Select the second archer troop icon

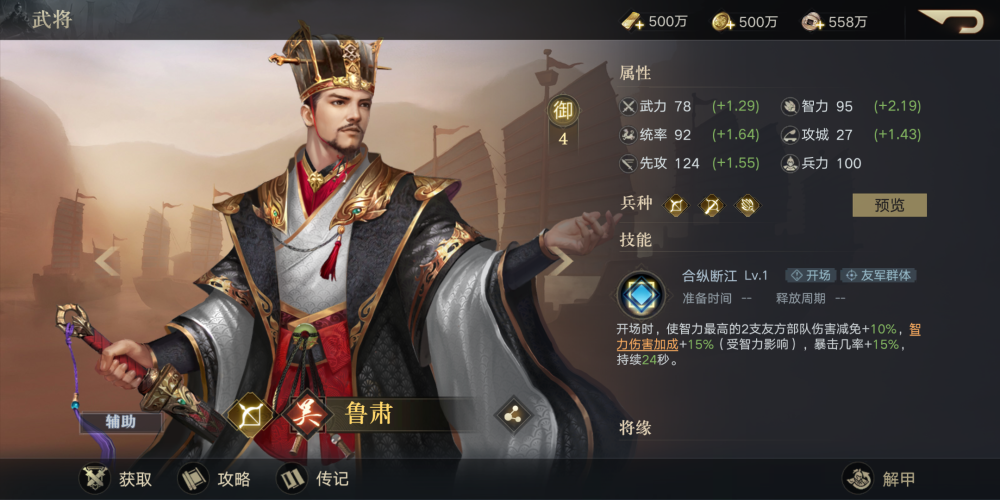711,205
